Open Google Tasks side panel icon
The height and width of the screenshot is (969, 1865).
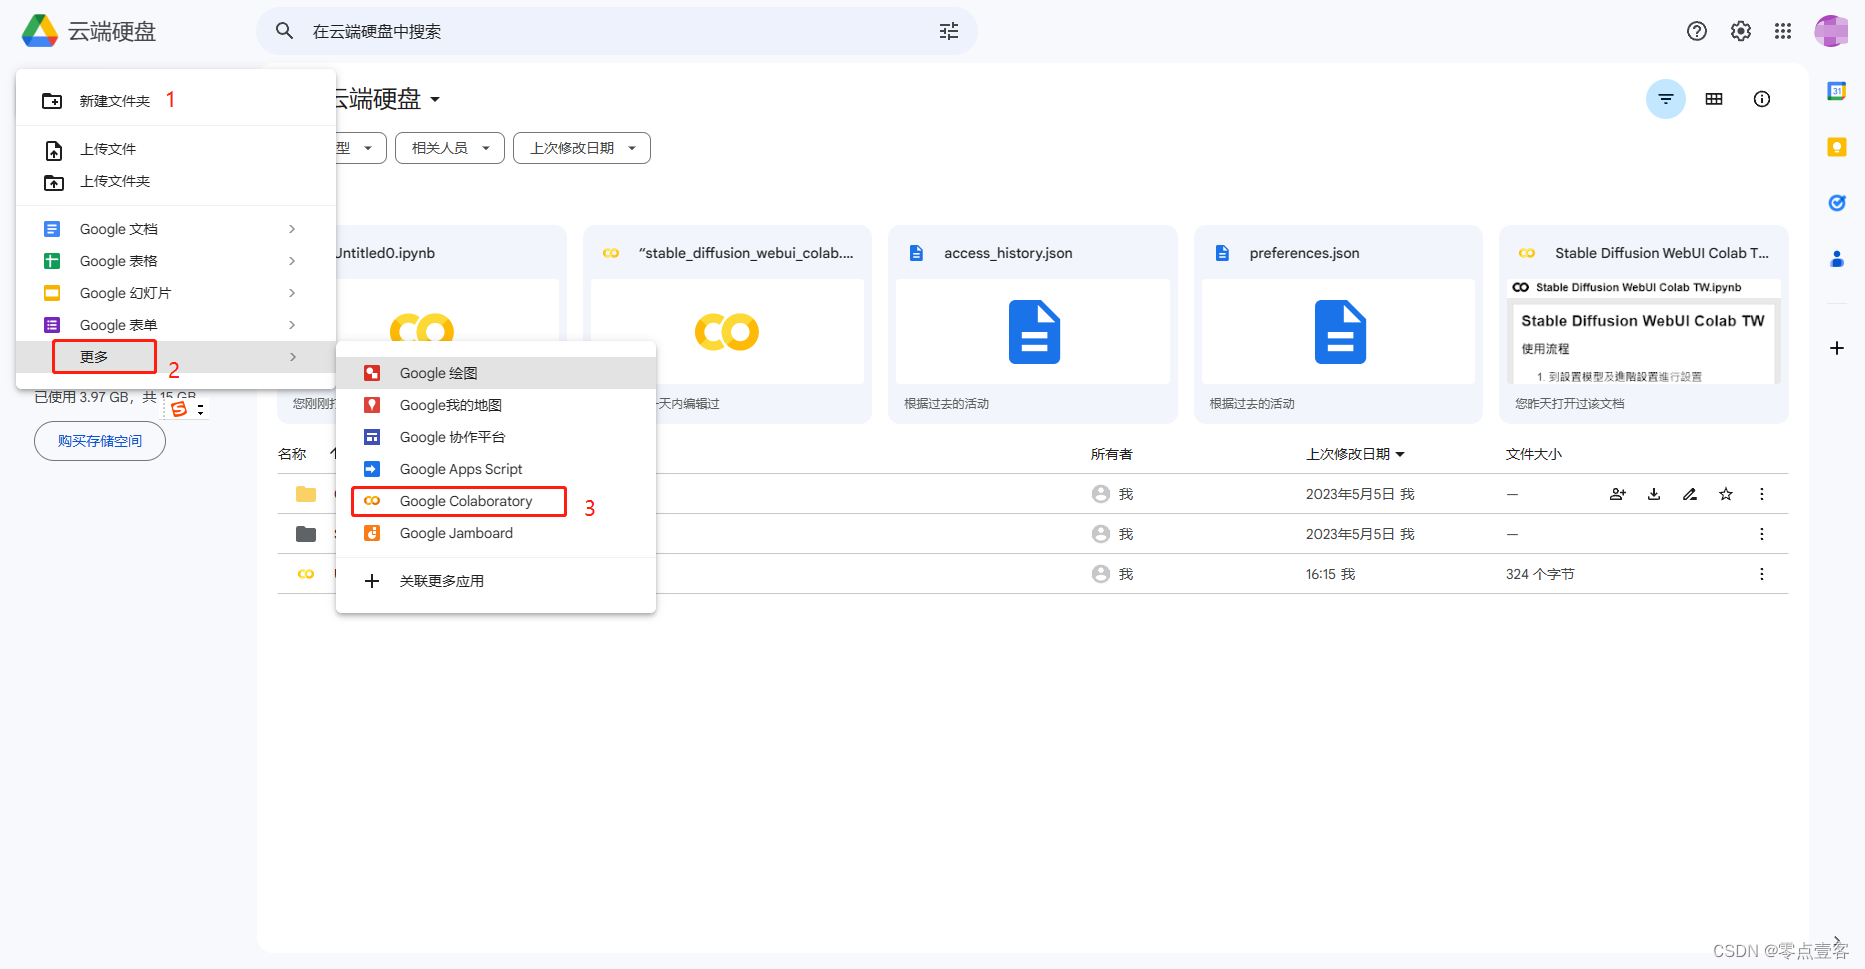coord(1837,203)
